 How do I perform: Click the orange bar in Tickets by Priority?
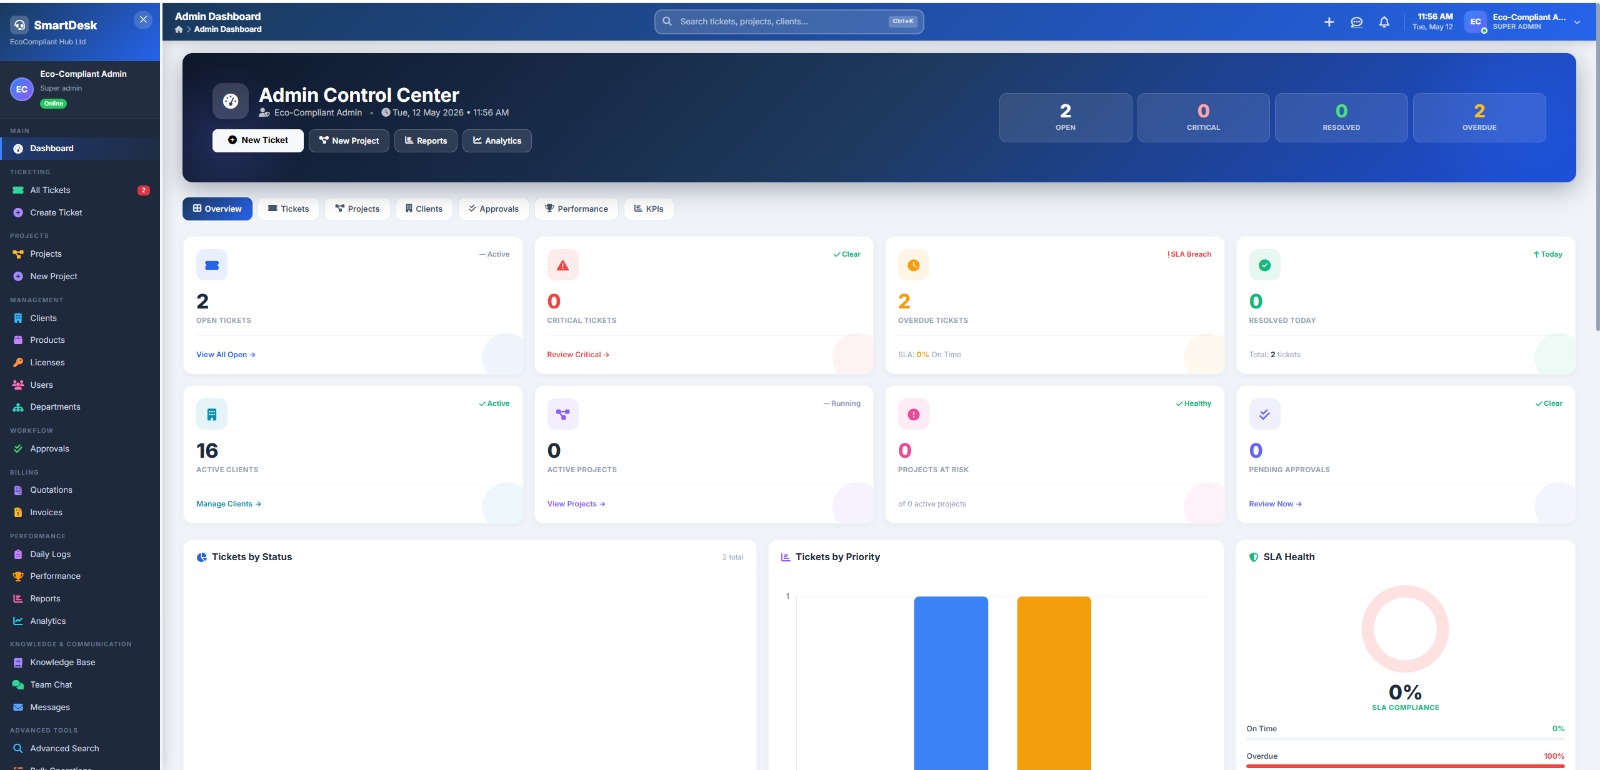click(x=1054, y=683)
